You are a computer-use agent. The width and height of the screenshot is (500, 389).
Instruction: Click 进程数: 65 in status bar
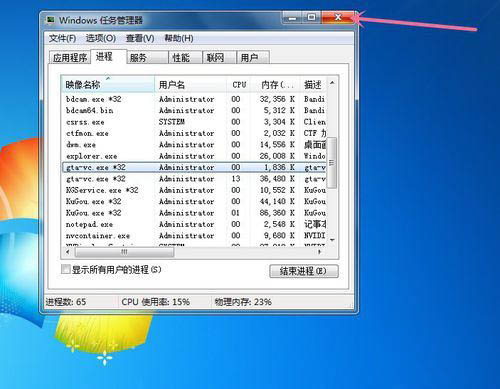(x=66, y=302)
